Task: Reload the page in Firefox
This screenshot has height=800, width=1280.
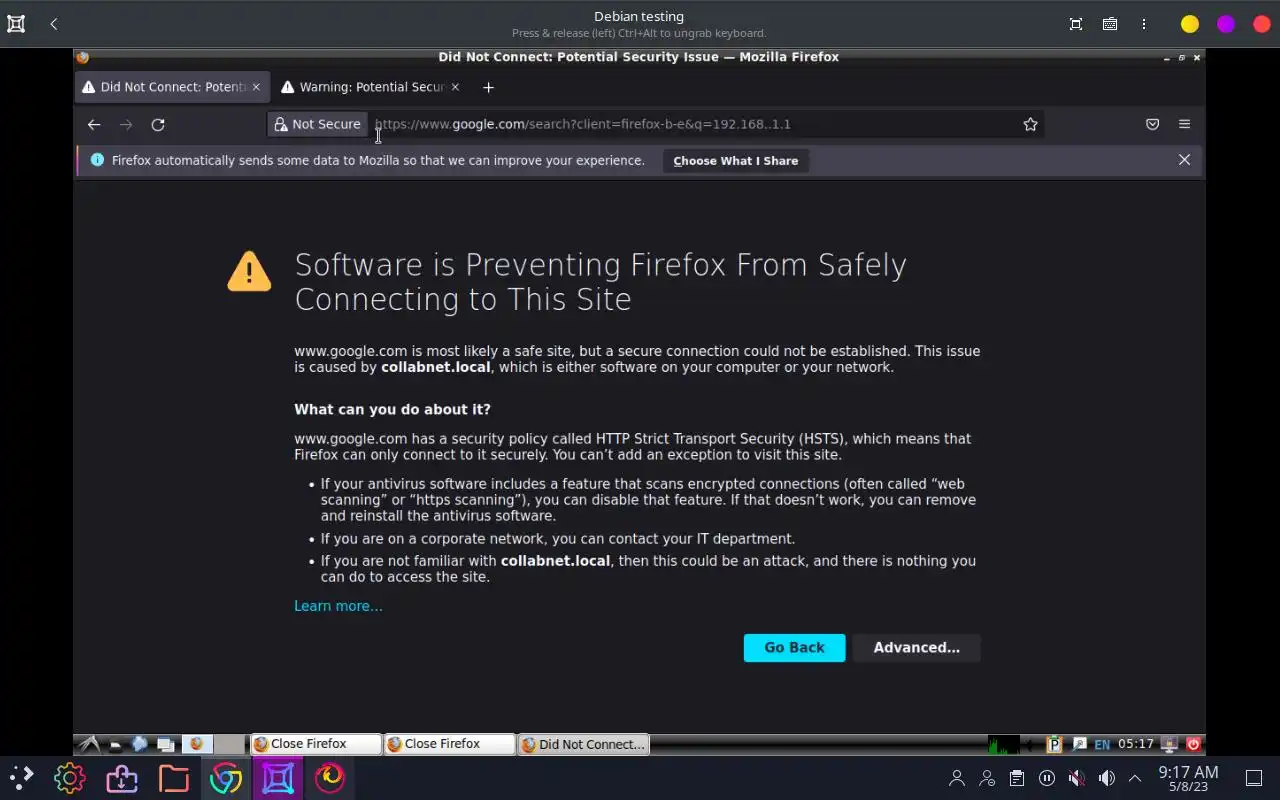Action: 158,125
